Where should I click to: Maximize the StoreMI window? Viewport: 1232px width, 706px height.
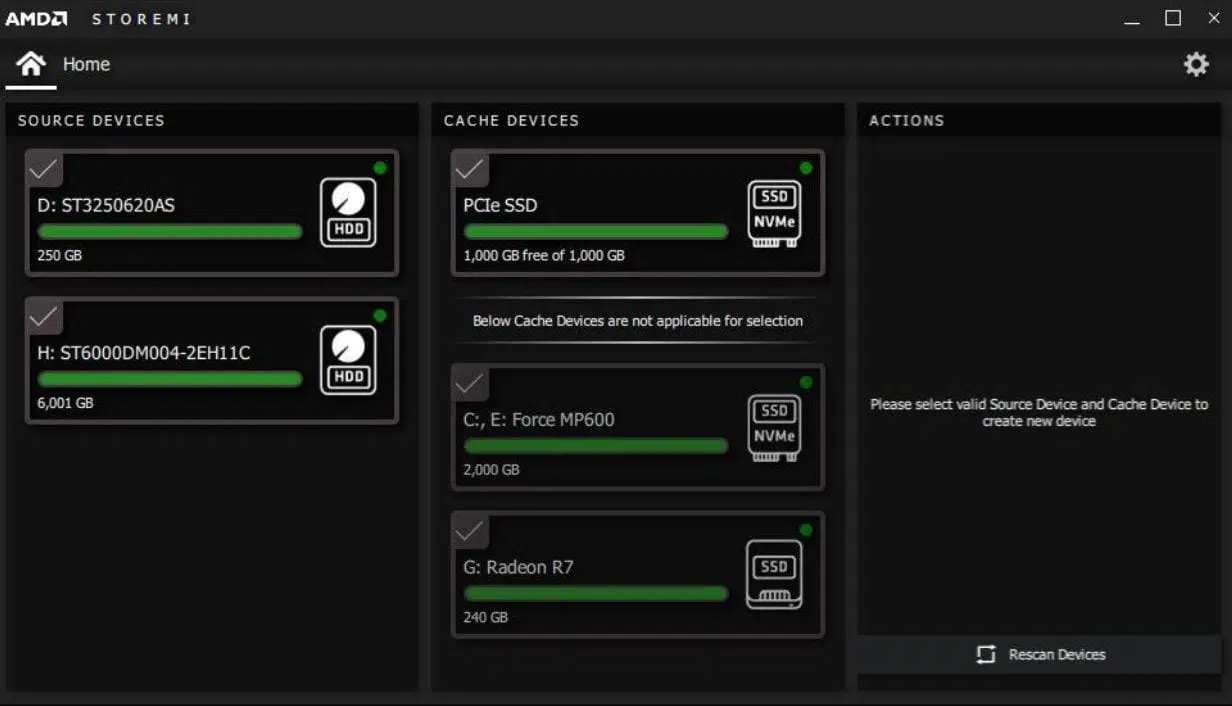point(1173,19)
